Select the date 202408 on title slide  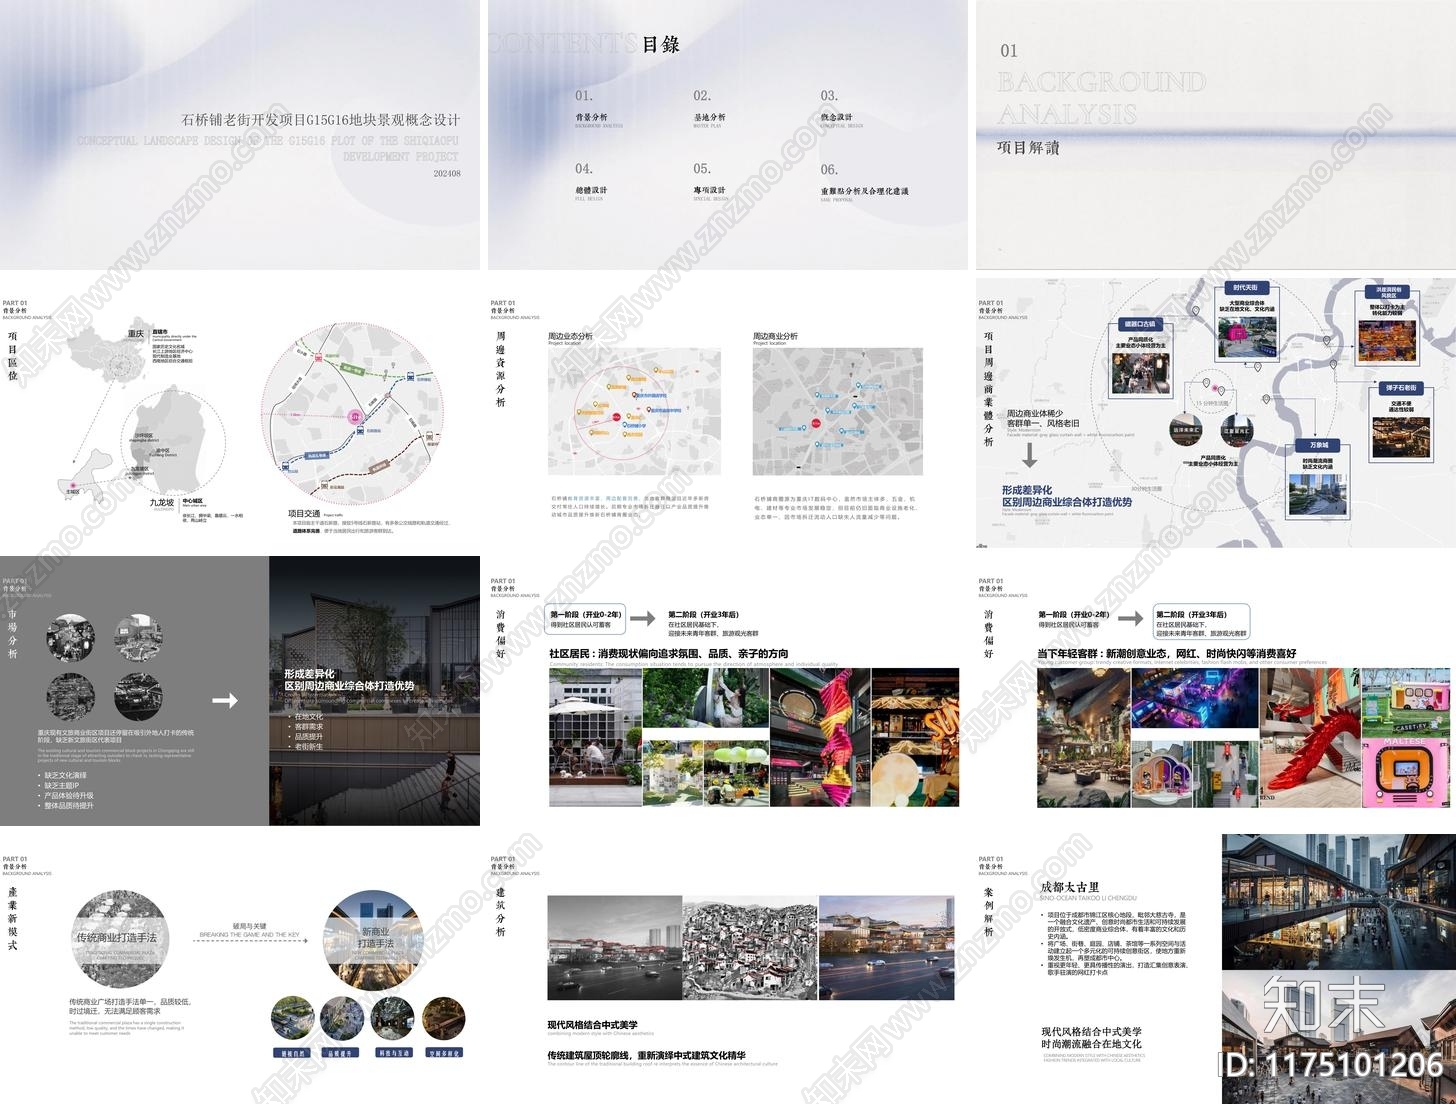pyautogui.click(x=447, y=173)
